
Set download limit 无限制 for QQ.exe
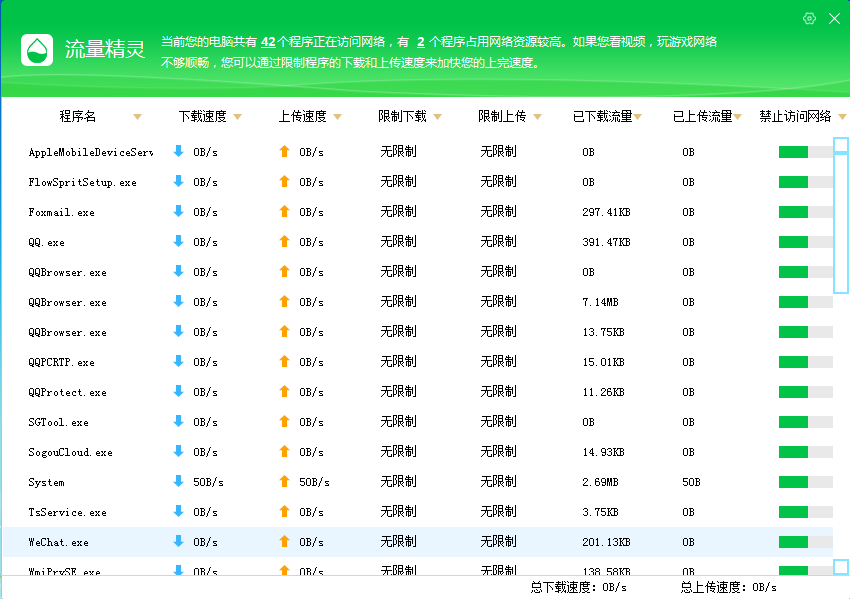coord(398,241)
